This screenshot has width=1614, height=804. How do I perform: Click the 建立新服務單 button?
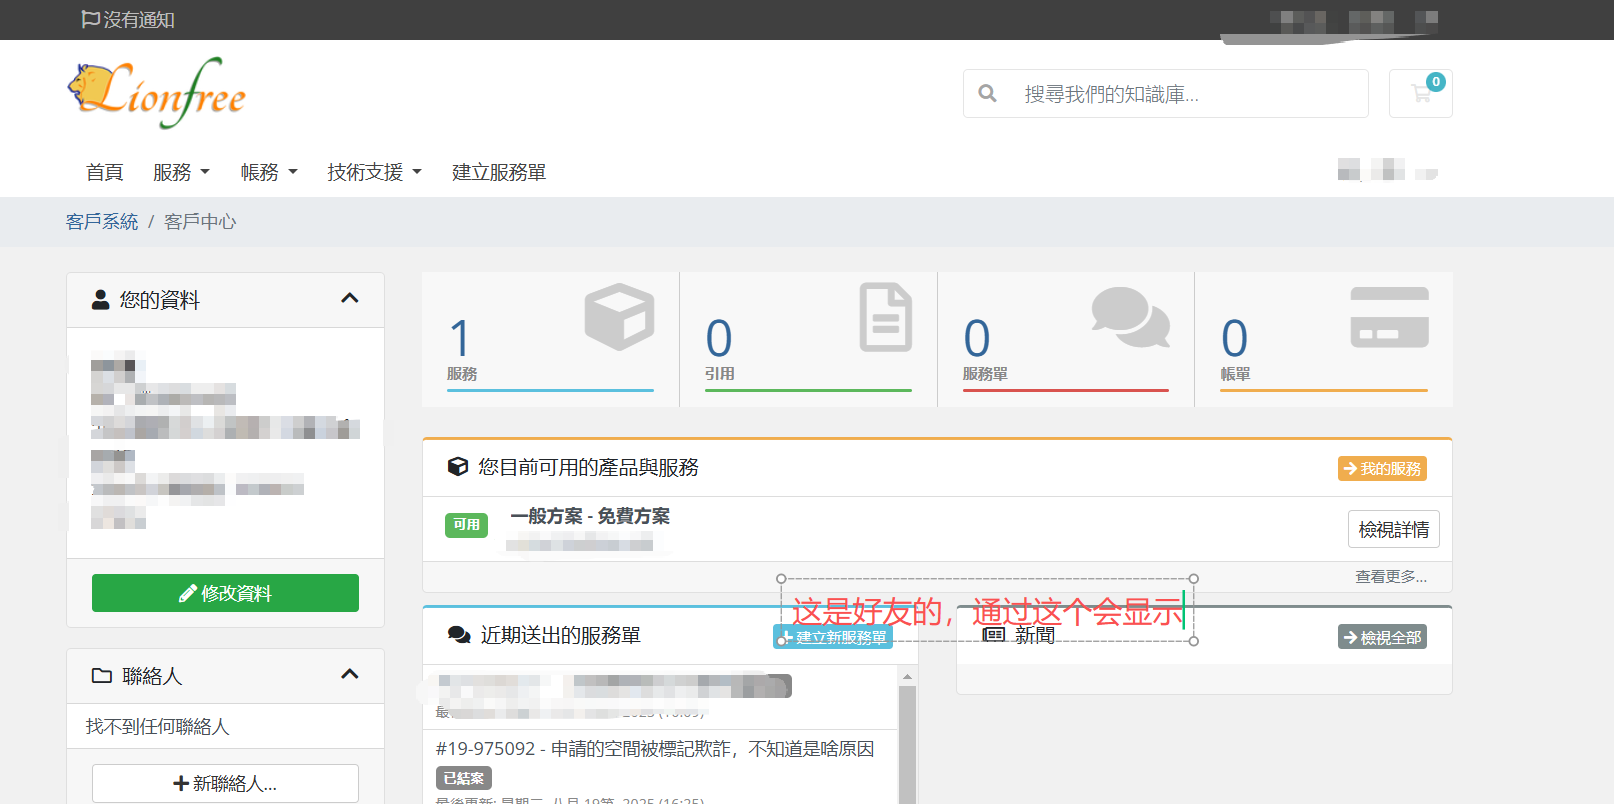click(833, 637)
